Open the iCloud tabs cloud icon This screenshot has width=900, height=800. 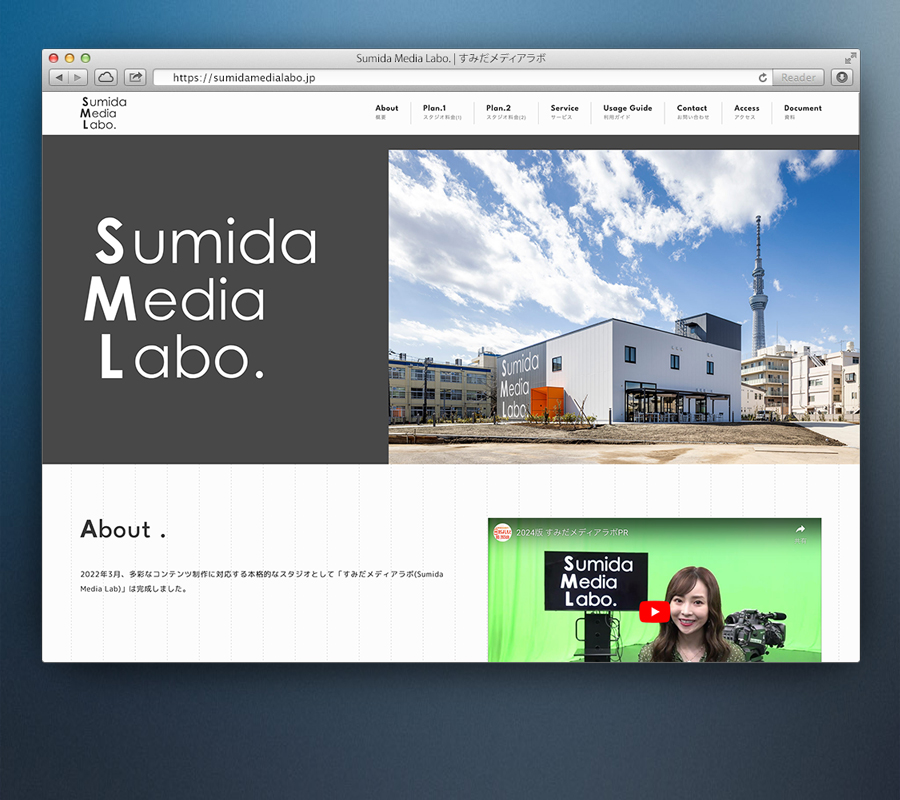[x=106, y=77]
